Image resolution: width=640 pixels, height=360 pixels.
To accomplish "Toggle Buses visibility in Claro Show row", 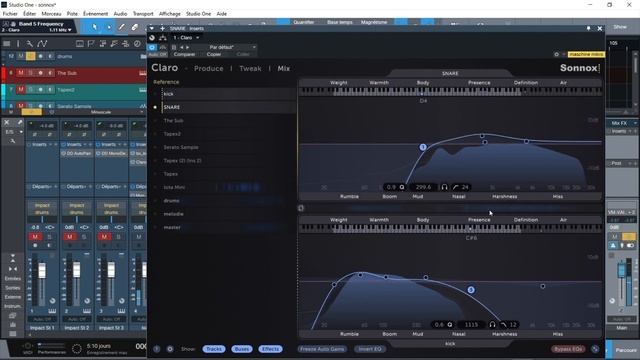I will click(242, 349).
